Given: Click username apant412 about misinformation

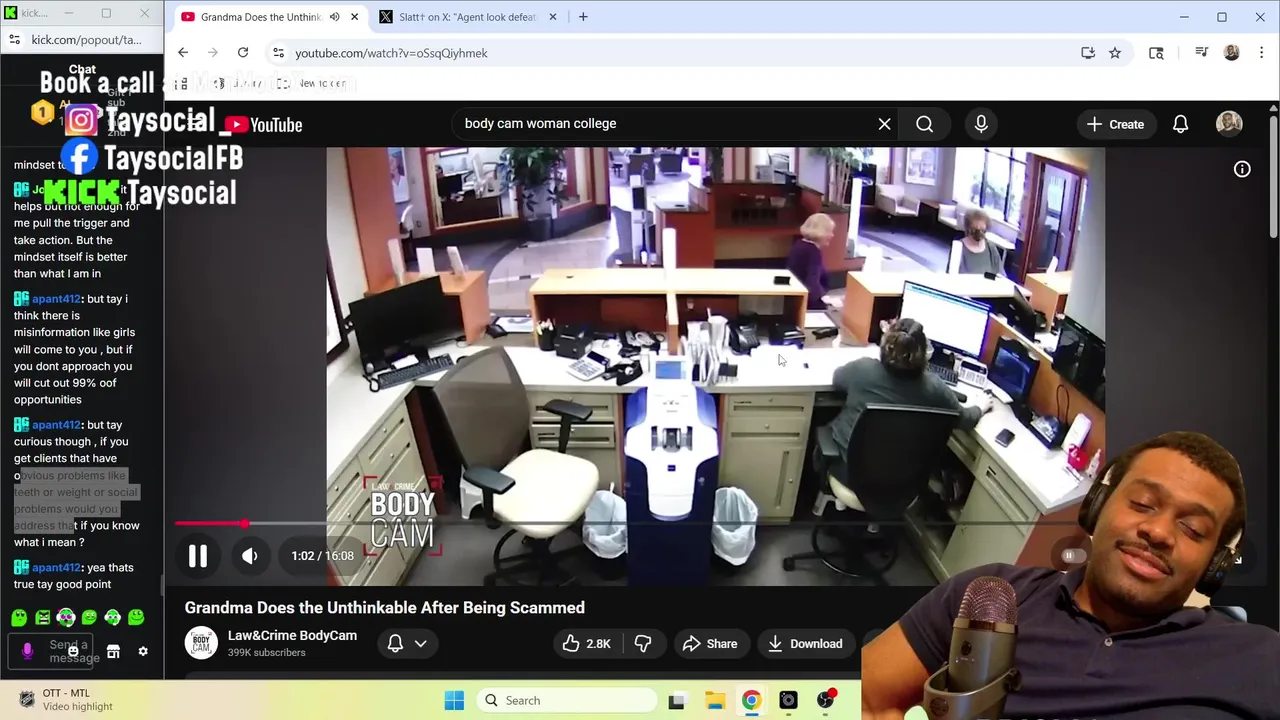Looking at the screenshot, I should click(x=56, y=299).
